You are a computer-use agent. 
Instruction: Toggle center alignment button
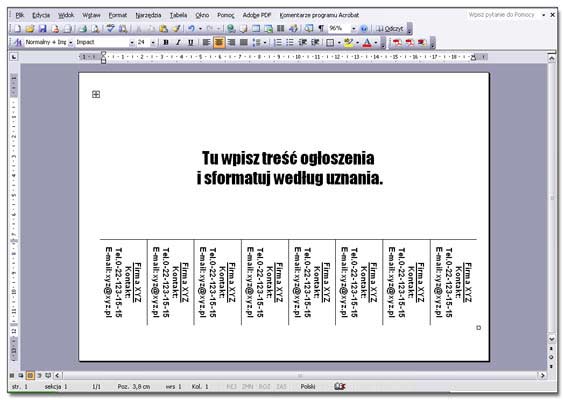coord(219,43)
